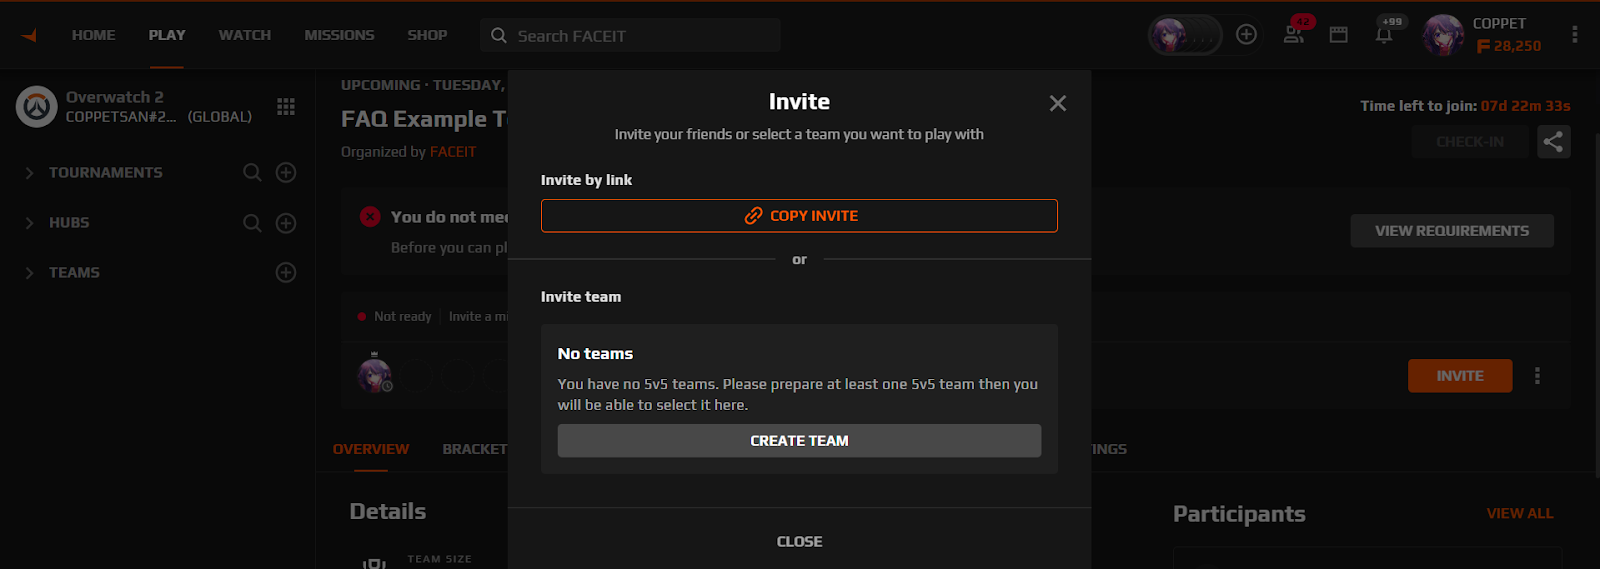The width and height of the screenshot is (1600, 569).
Task: Click the share tournament icon
Action: (x=1553, y=142)
